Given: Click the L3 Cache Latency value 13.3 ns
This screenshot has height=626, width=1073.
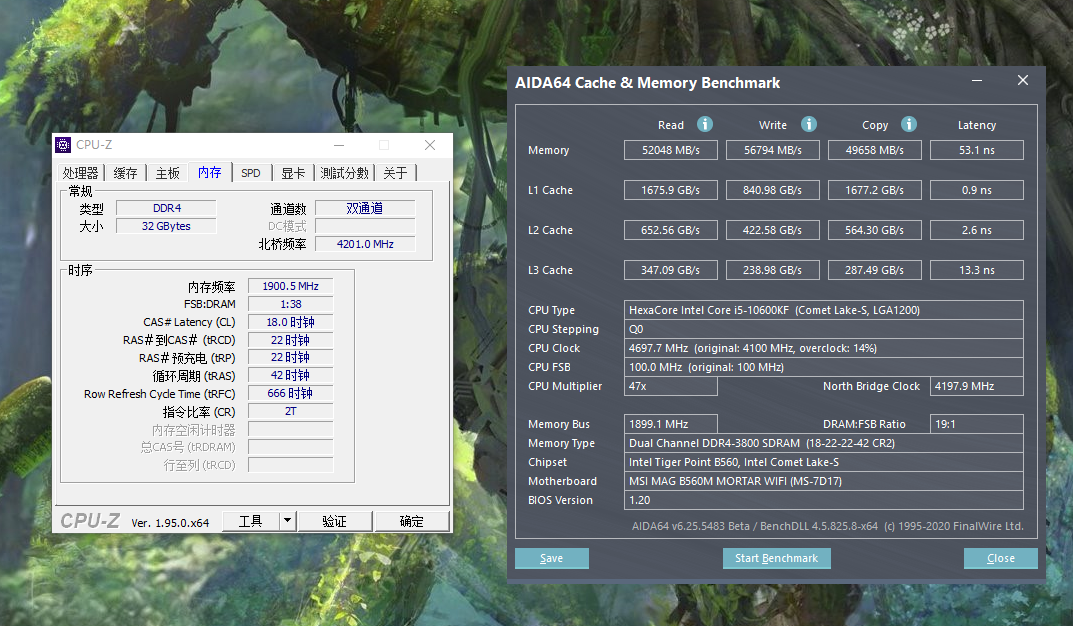Looking at the screenshot, I should point(977,270).
